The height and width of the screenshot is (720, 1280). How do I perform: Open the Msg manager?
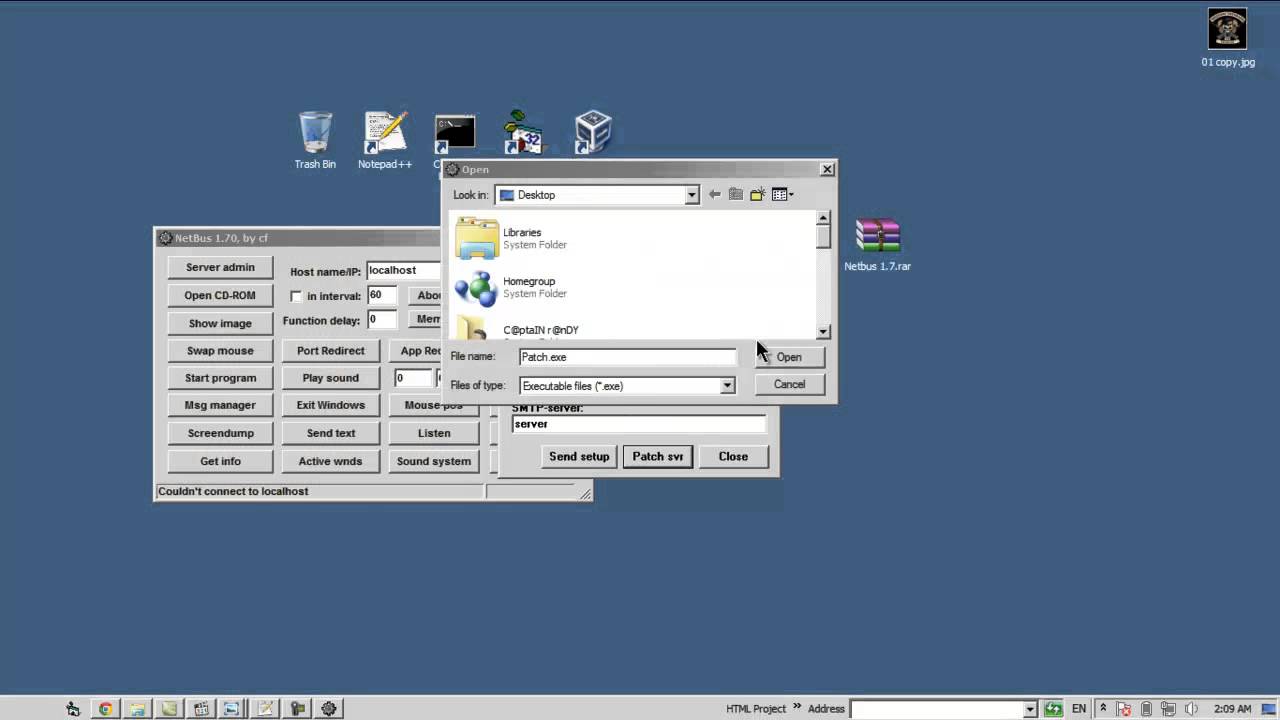point(220,405)
